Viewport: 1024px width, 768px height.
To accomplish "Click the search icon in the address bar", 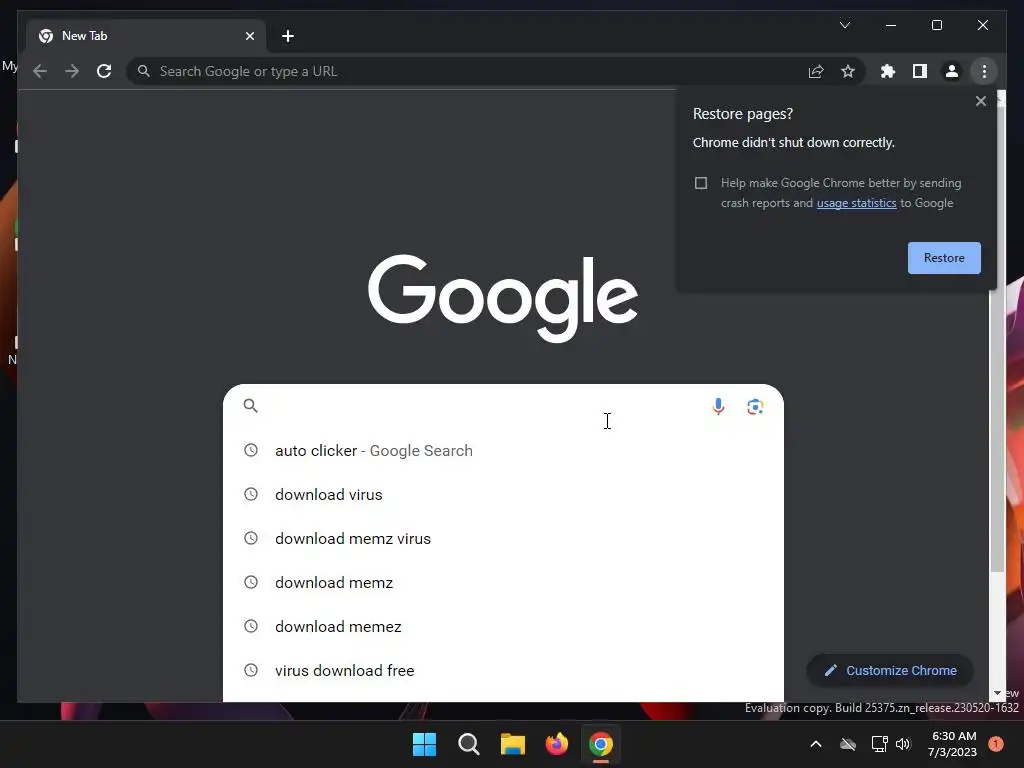I will 144,71.
